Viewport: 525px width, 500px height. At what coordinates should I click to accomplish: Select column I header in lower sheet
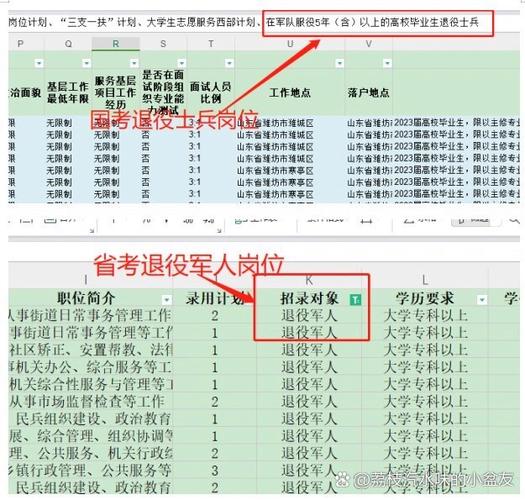point(86,280)
